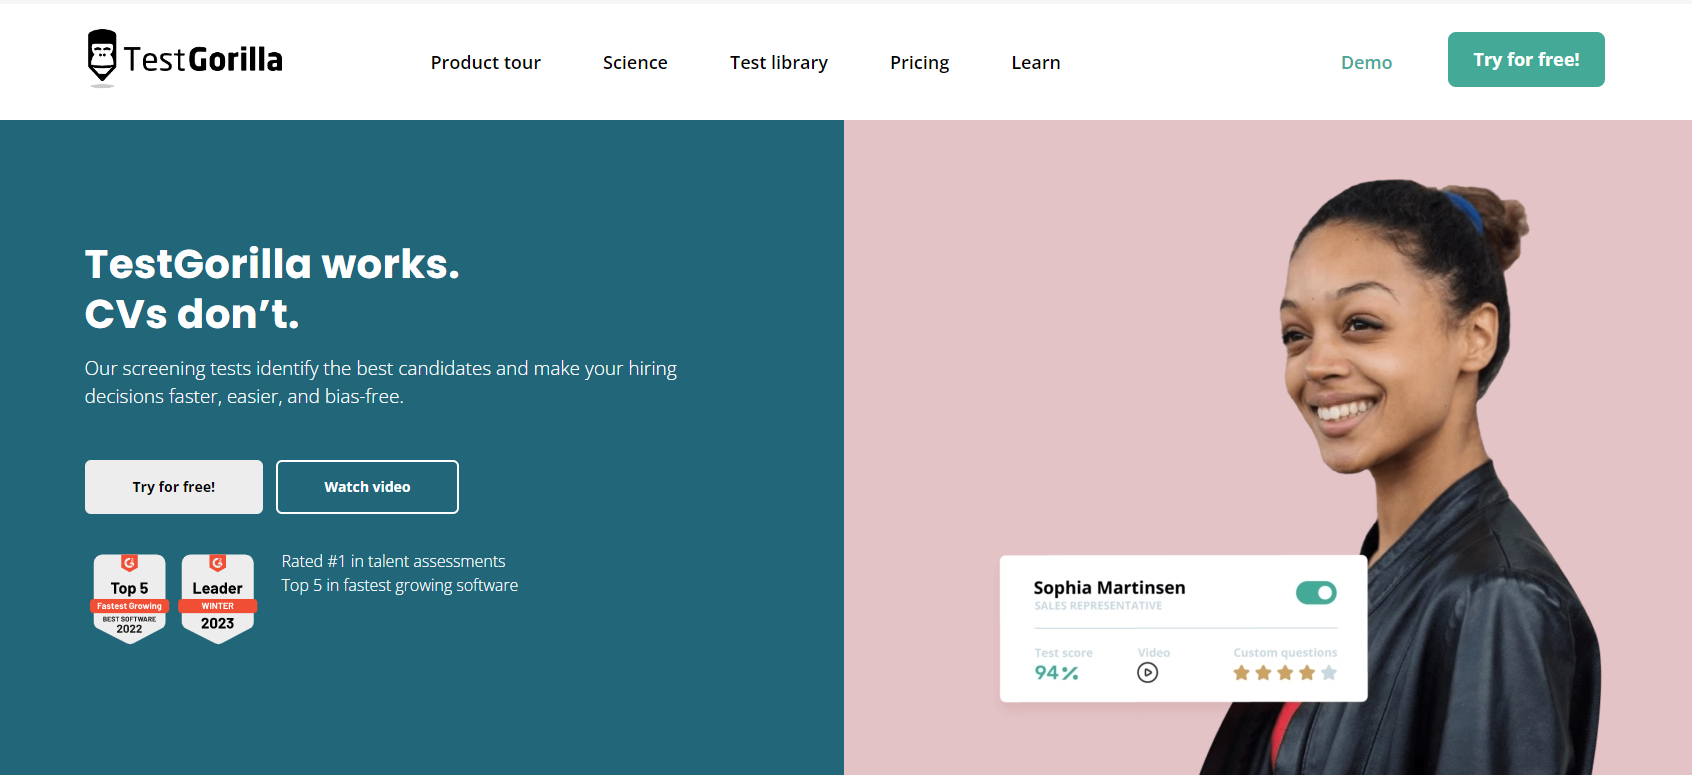Click the Sophia Martinsen name
The height and width of the screenshot is (776, 1692).
click(x=1109, y=588)
